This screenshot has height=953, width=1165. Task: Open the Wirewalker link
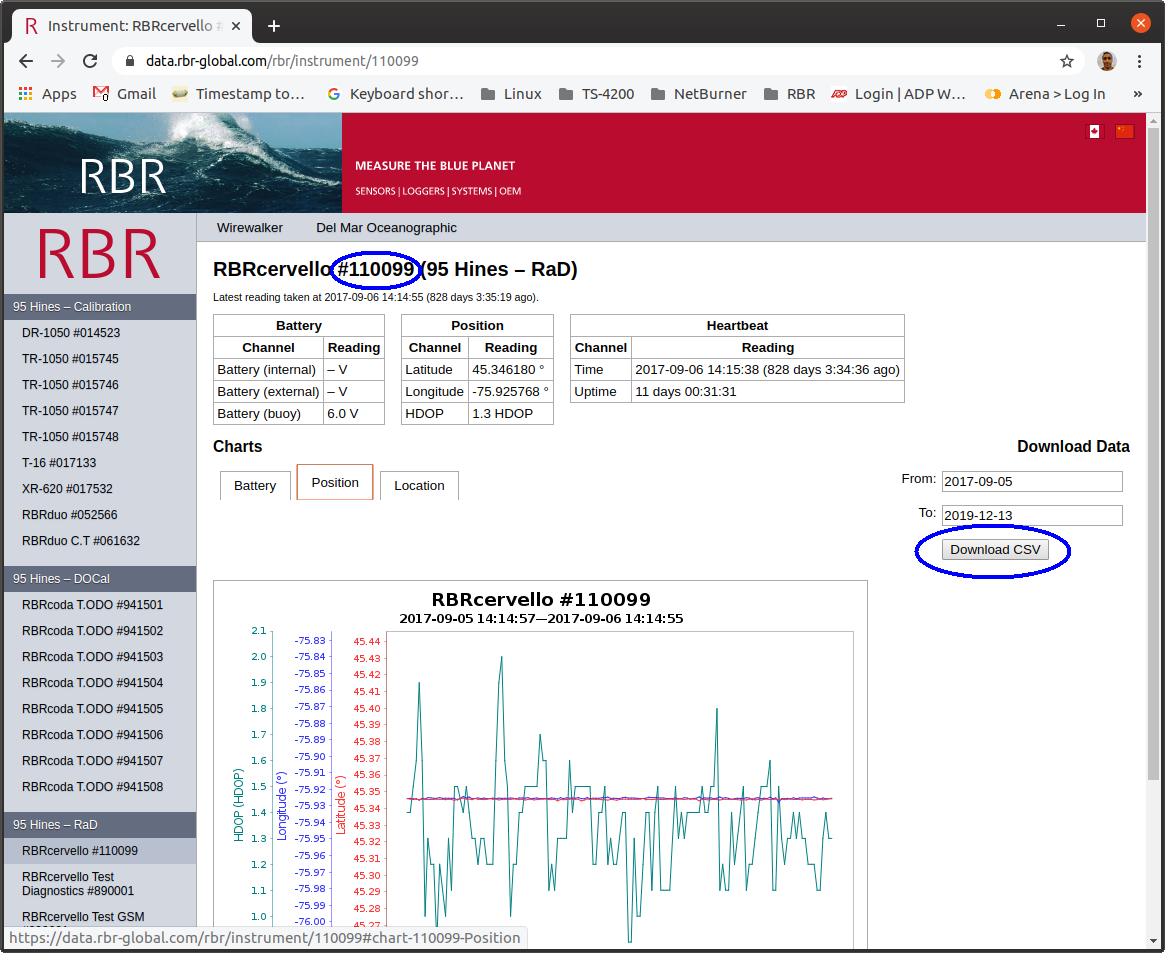pos(250,228)
